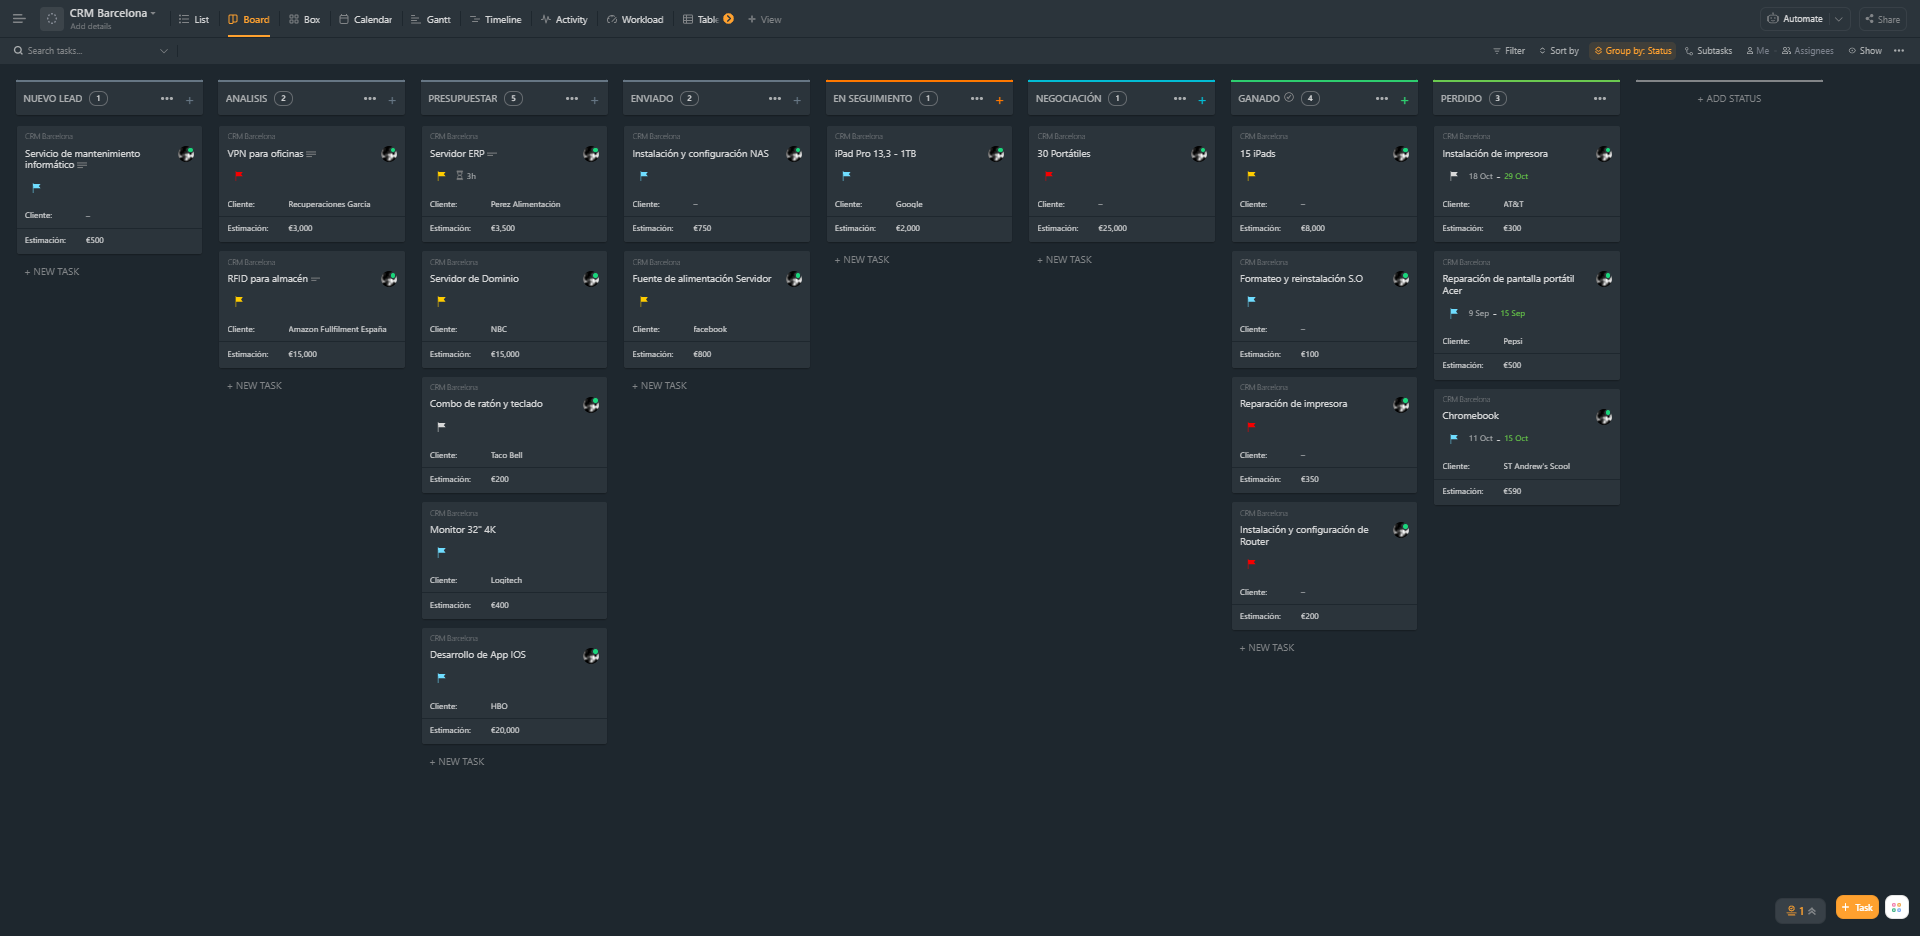This screenshot has width=1921, height=937.
Task: Click the orange plus in EN SEGUIMIENTO column
Action: [999, 100]
